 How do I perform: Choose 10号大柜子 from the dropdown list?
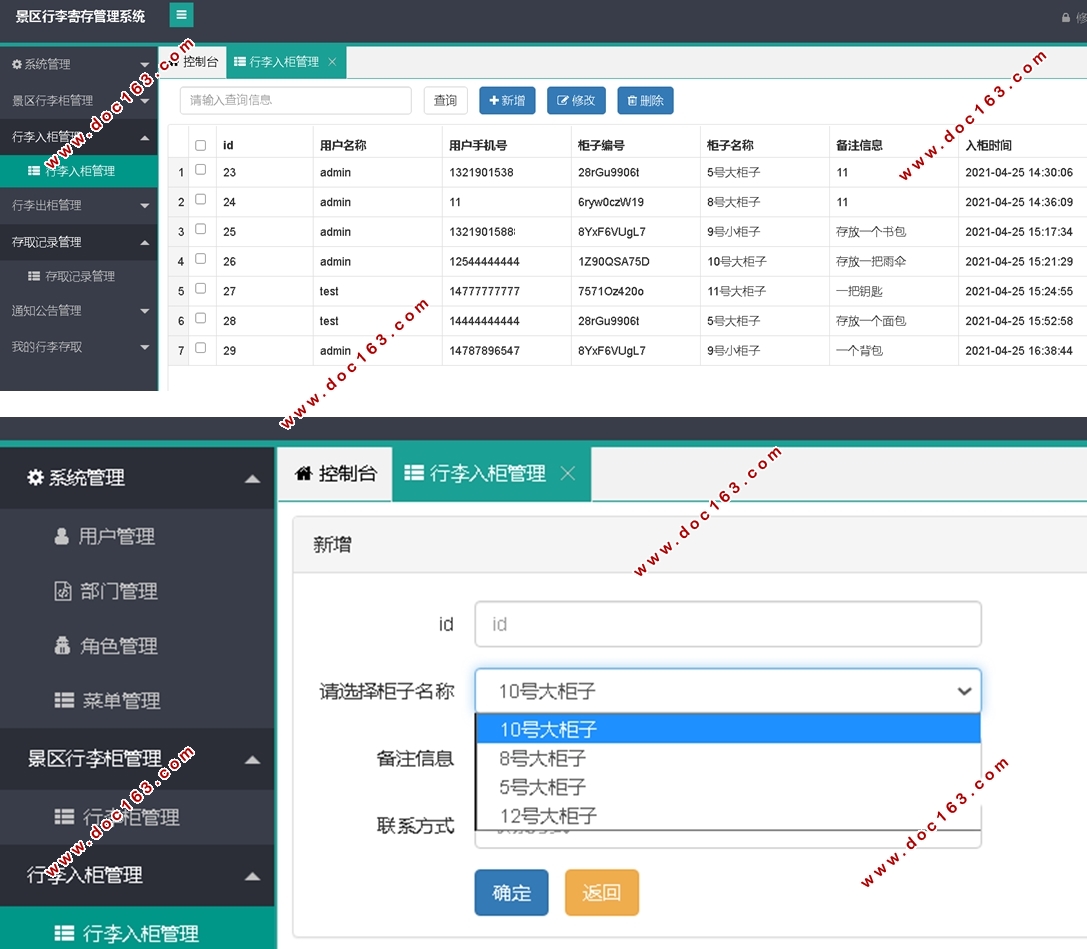coord(728,729)
